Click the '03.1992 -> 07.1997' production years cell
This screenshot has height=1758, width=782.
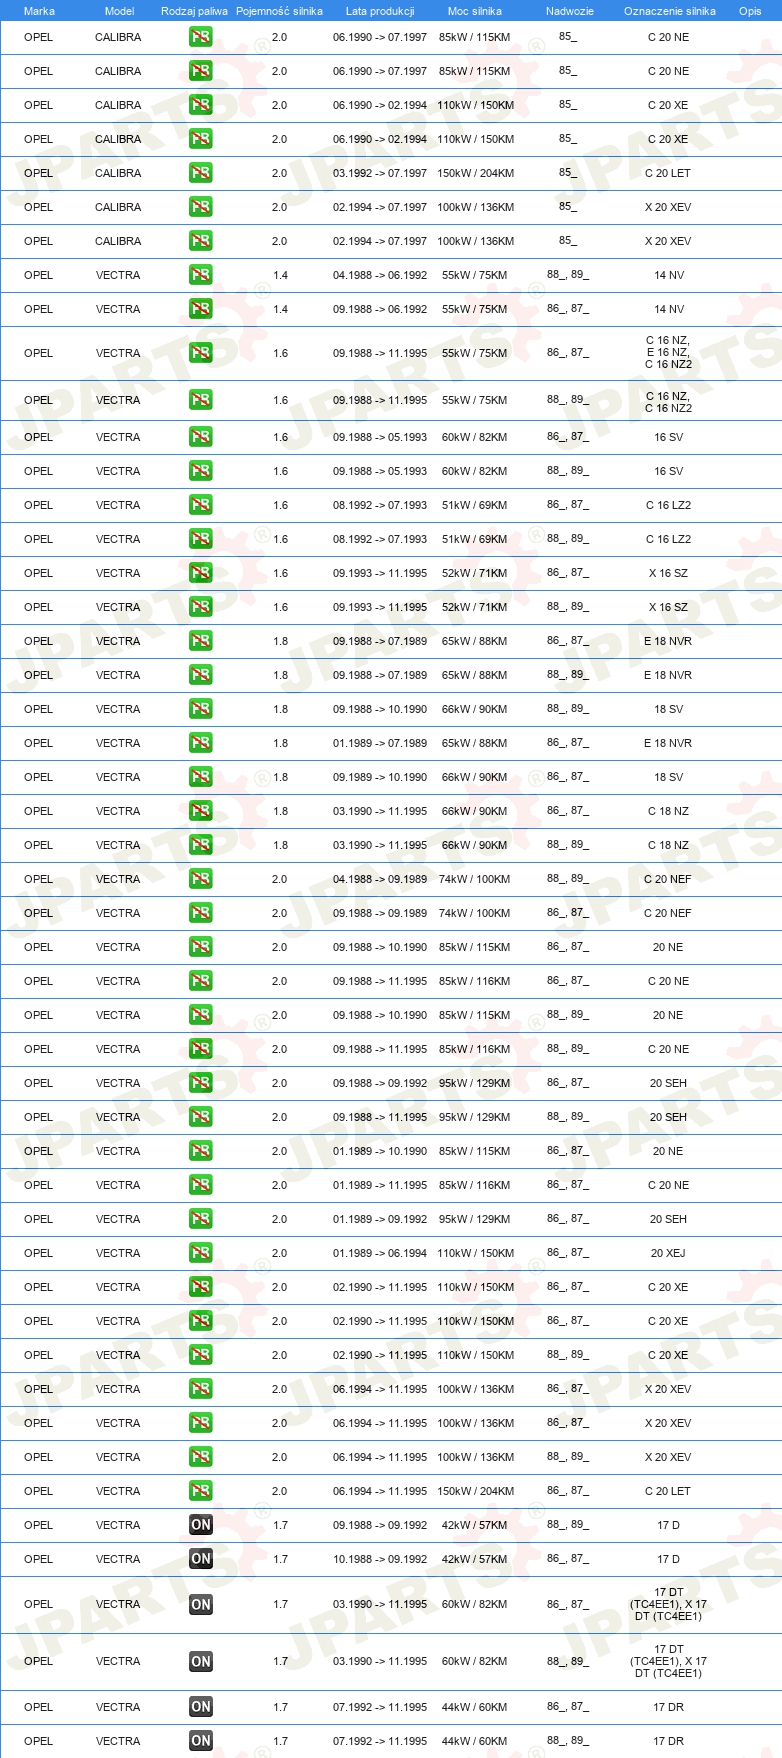click(x=380, y=173)
